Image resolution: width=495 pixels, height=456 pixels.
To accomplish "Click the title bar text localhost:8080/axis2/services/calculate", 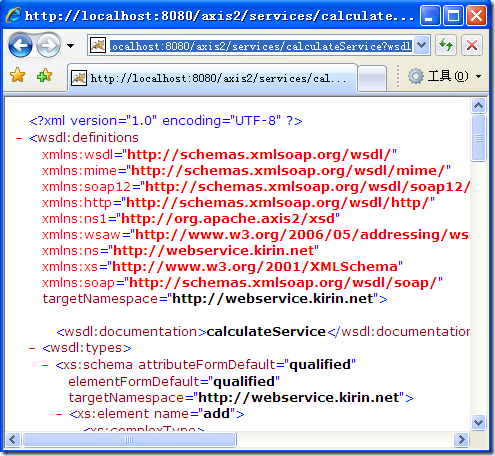I will [x=219, y=16].
